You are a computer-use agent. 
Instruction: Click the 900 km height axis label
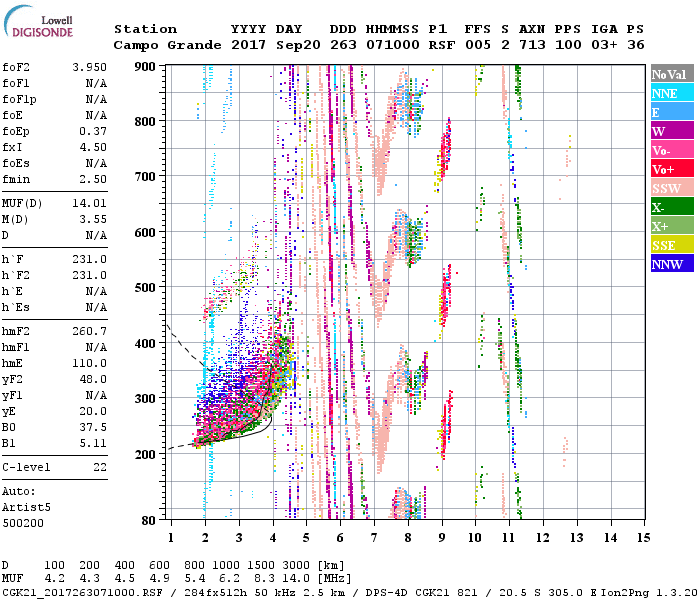(145, 67)
